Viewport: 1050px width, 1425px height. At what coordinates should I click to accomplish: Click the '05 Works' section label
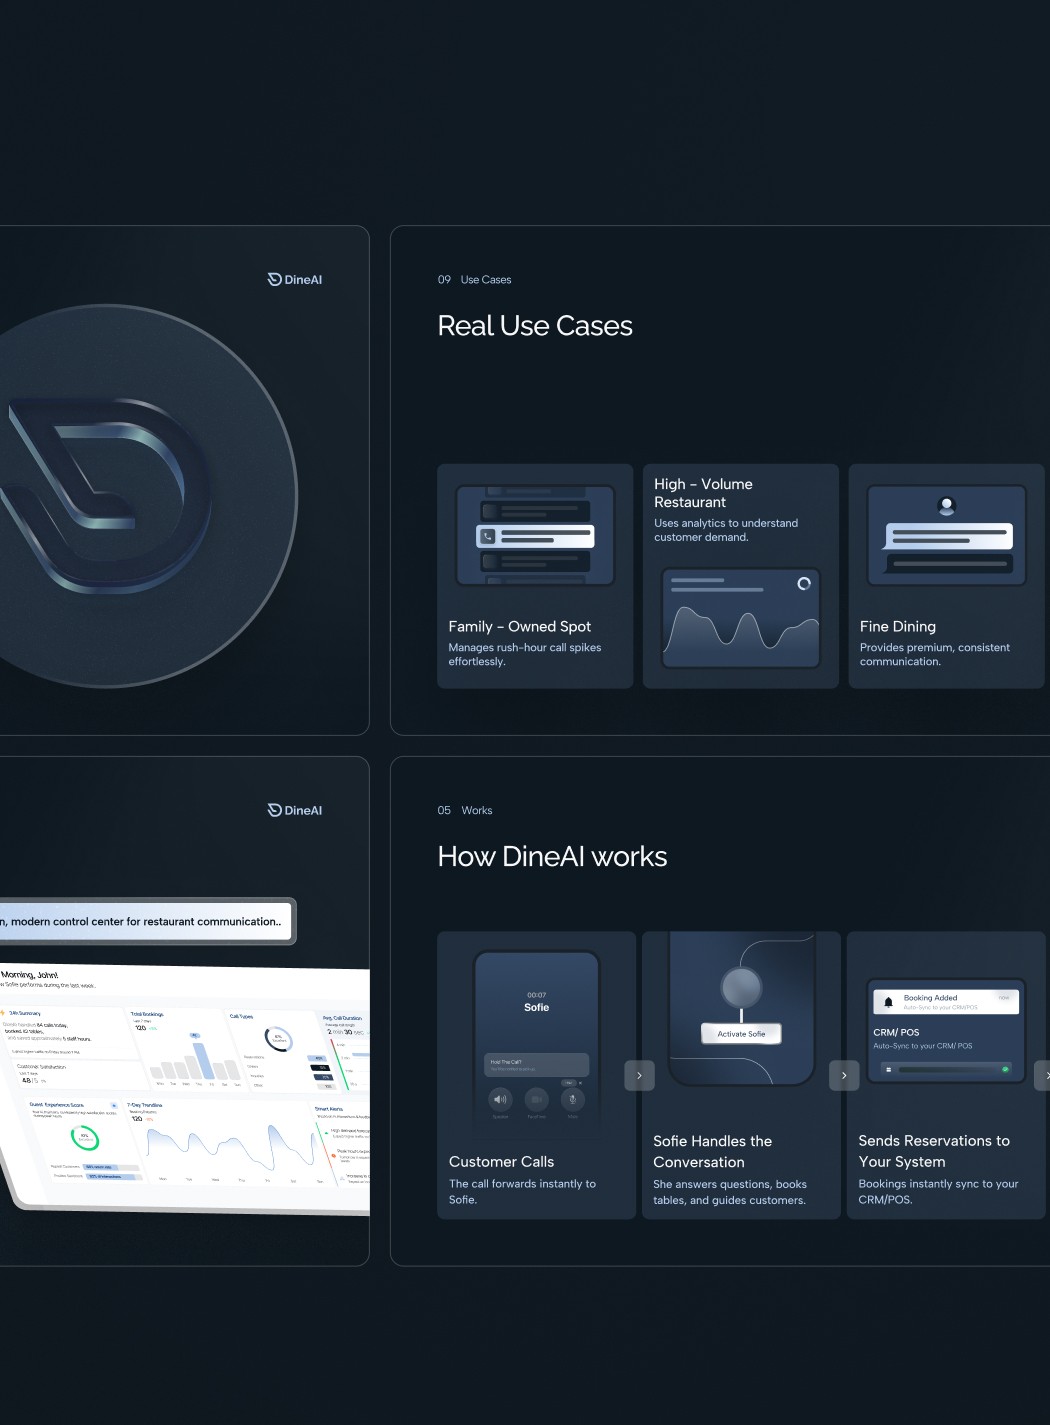pyautogui.click(x=465, y=811)
